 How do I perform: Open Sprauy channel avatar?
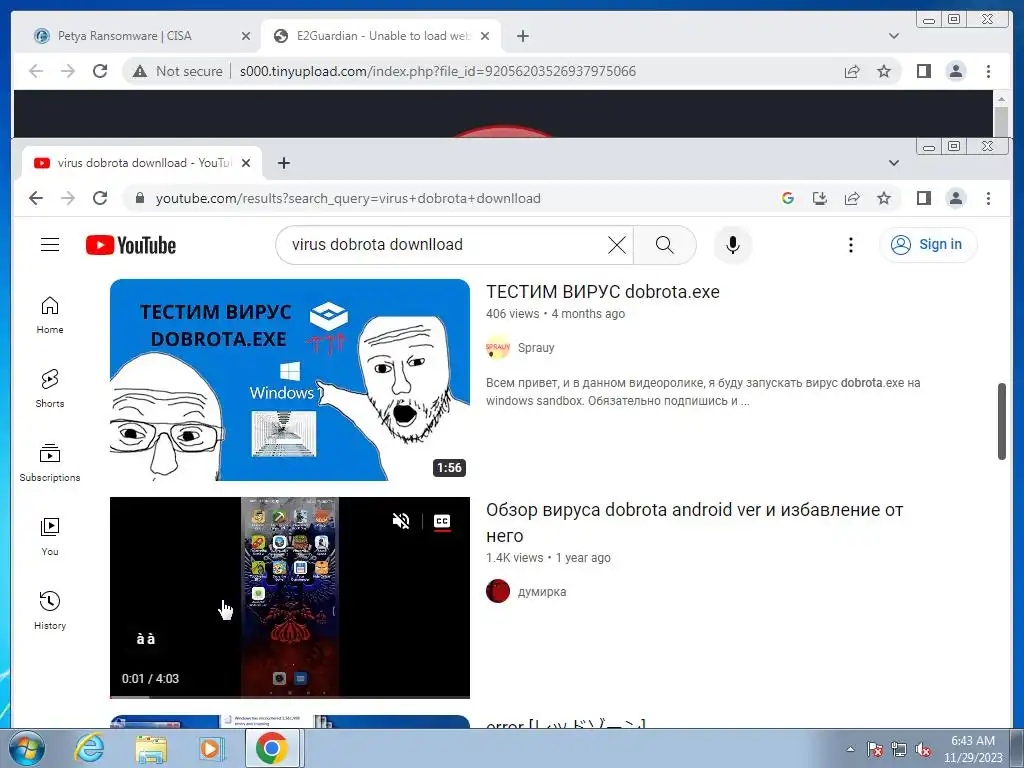click(x=498, y=347)
